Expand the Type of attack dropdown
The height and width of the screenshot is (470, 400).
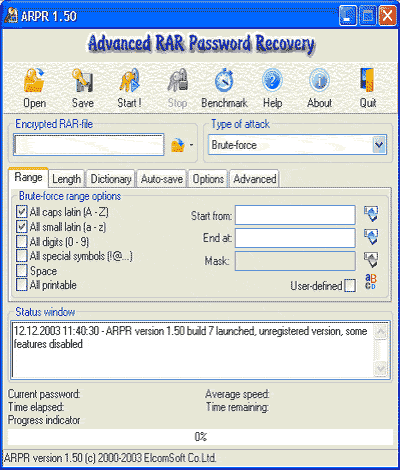(379, 145)
